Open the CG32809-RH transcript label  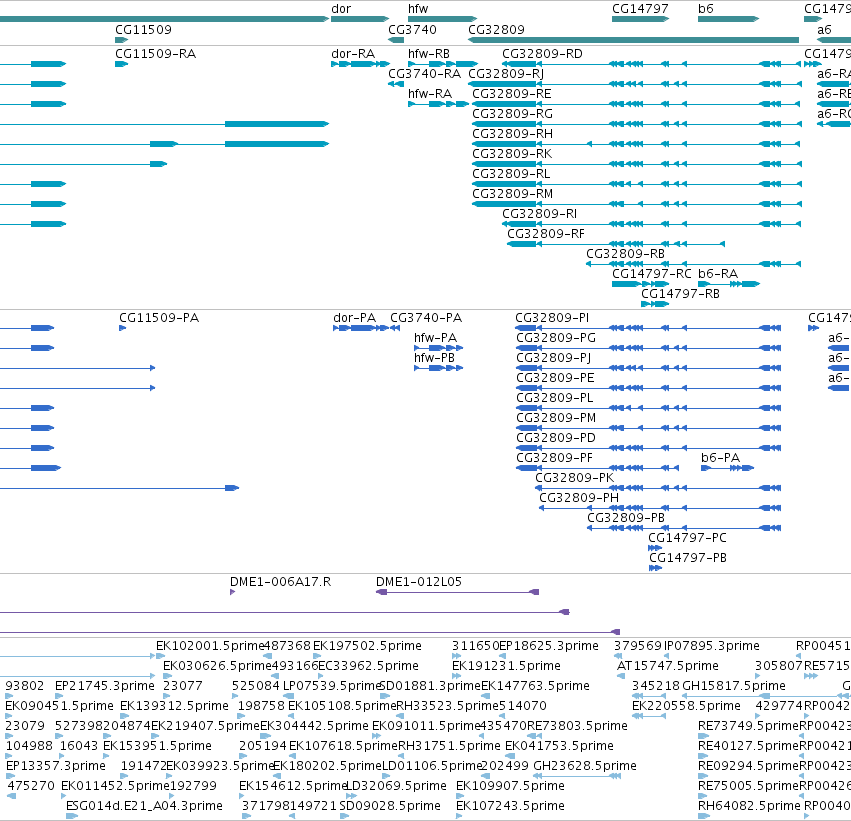coord(512,134)
